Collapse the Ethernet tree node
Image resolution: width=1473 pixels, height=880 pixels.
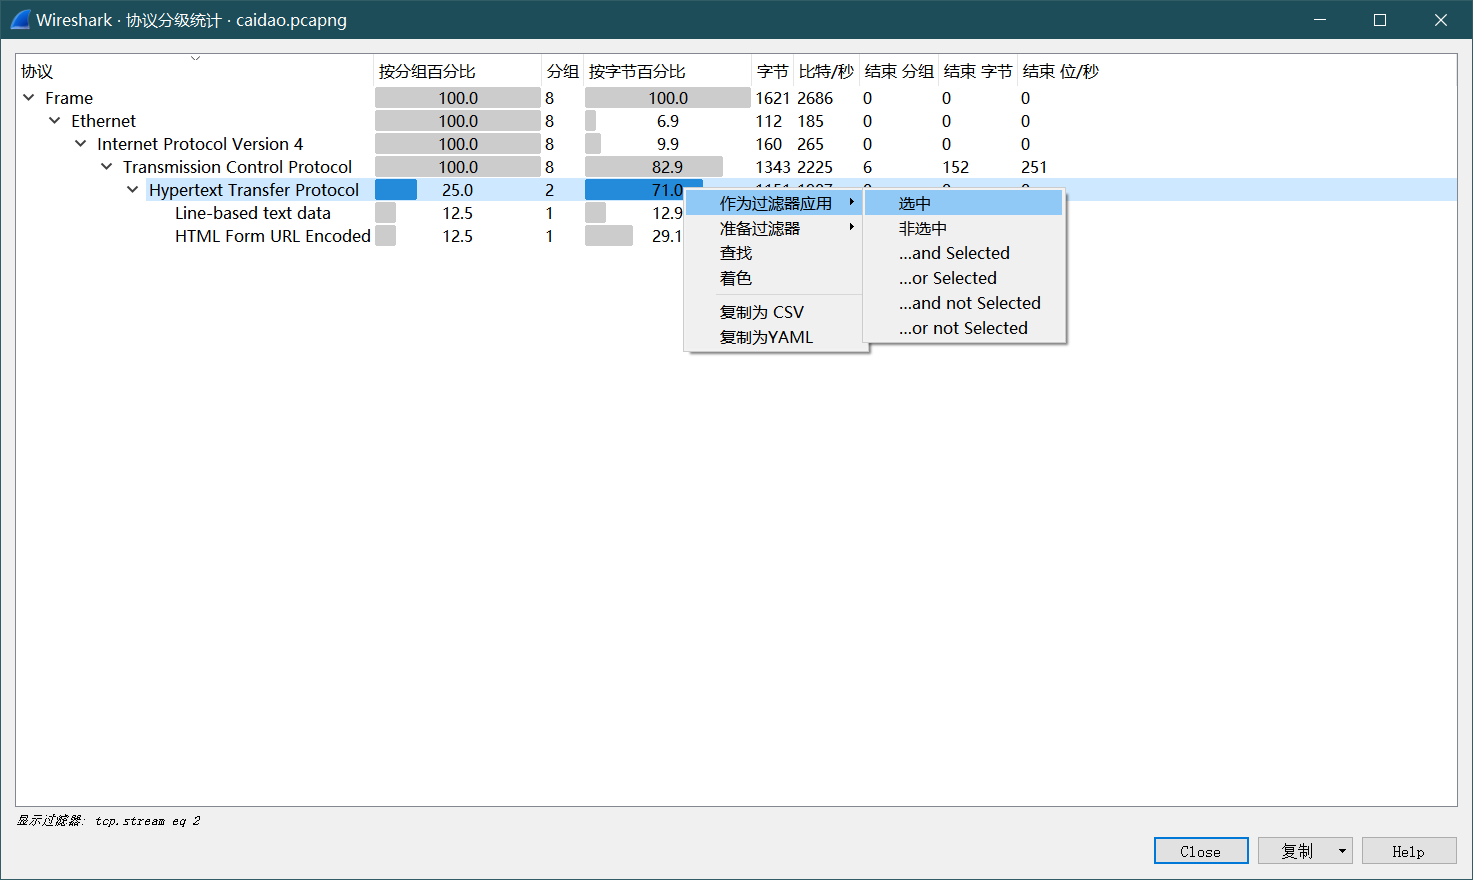coord(55,121)
